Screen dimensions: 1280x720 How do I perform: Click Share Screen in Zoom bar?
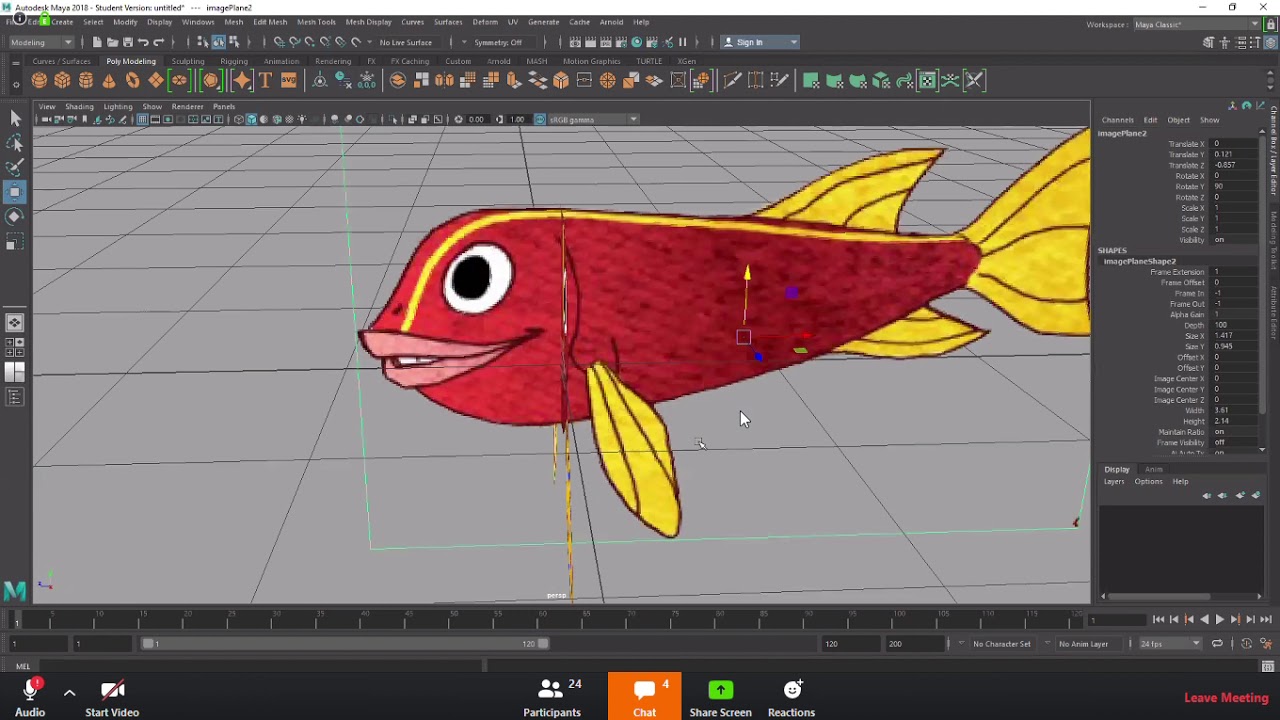(720, 697)
